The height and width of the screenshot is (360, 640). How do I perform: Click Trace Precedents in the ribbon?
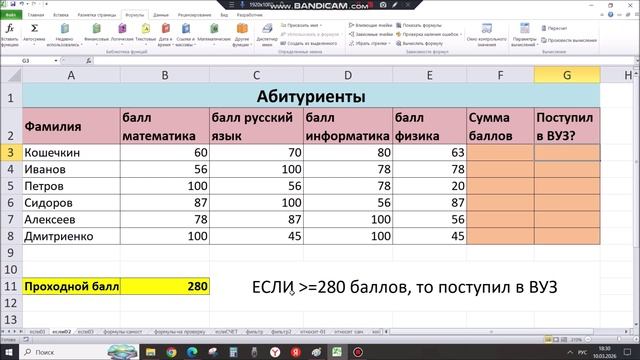[370, 25]
